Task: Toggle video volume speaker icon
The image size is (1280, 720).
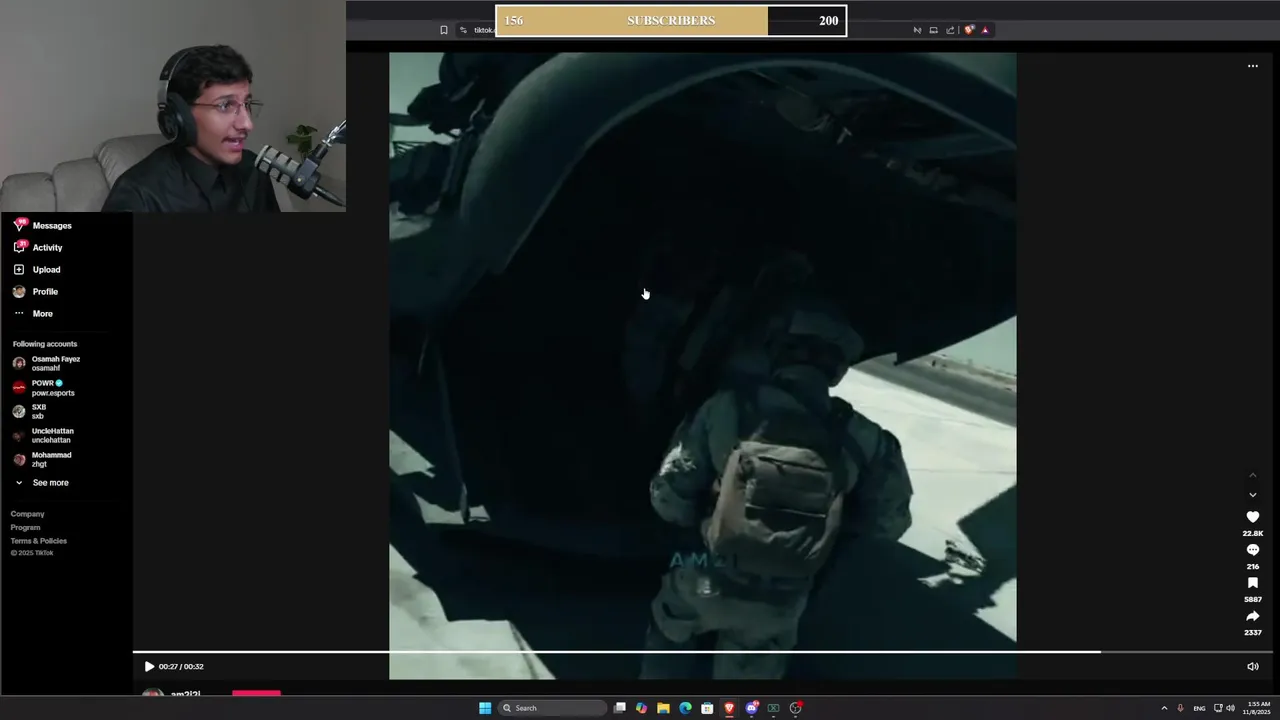Action: coord(1252,667)
